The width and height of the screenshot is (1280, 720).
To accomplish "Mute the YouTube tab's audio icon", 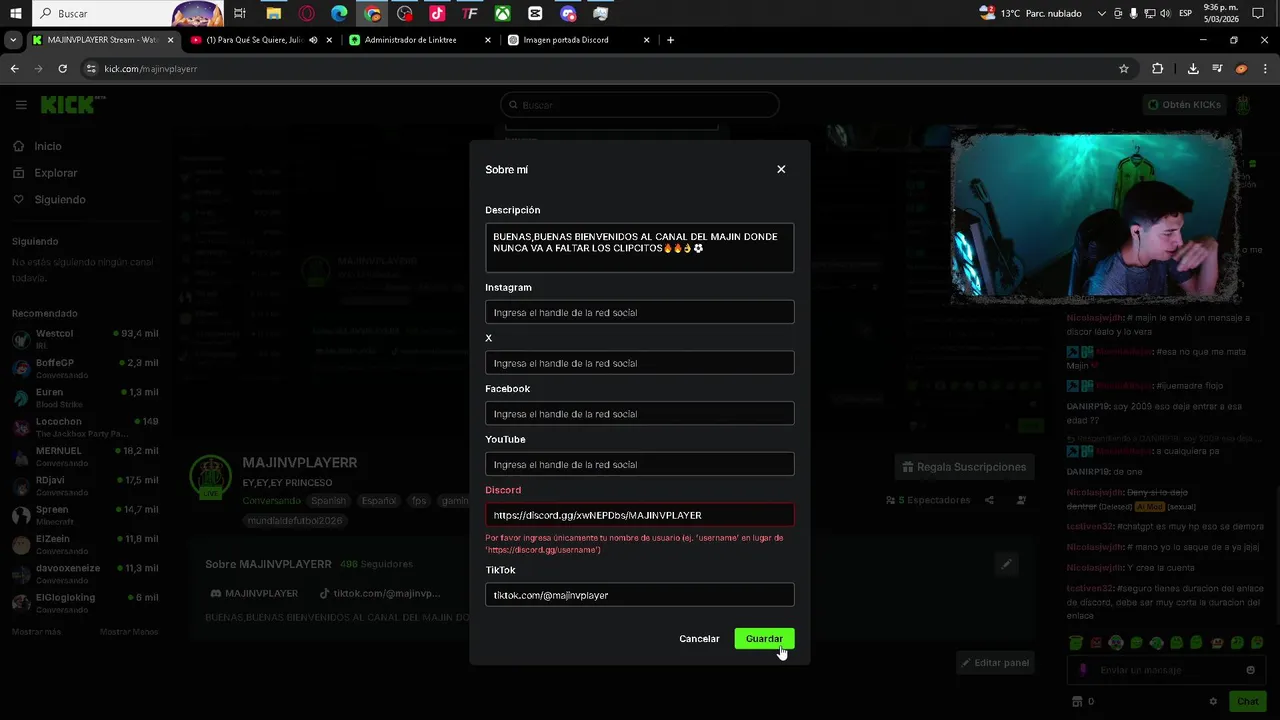I will pos(313,40).
